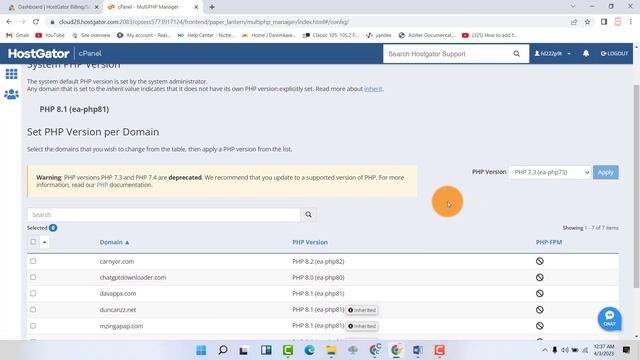Viewport: 640px width, 360px height.
Task: Select the davapps.com checkbox
Action: click(x=33, y=293)
